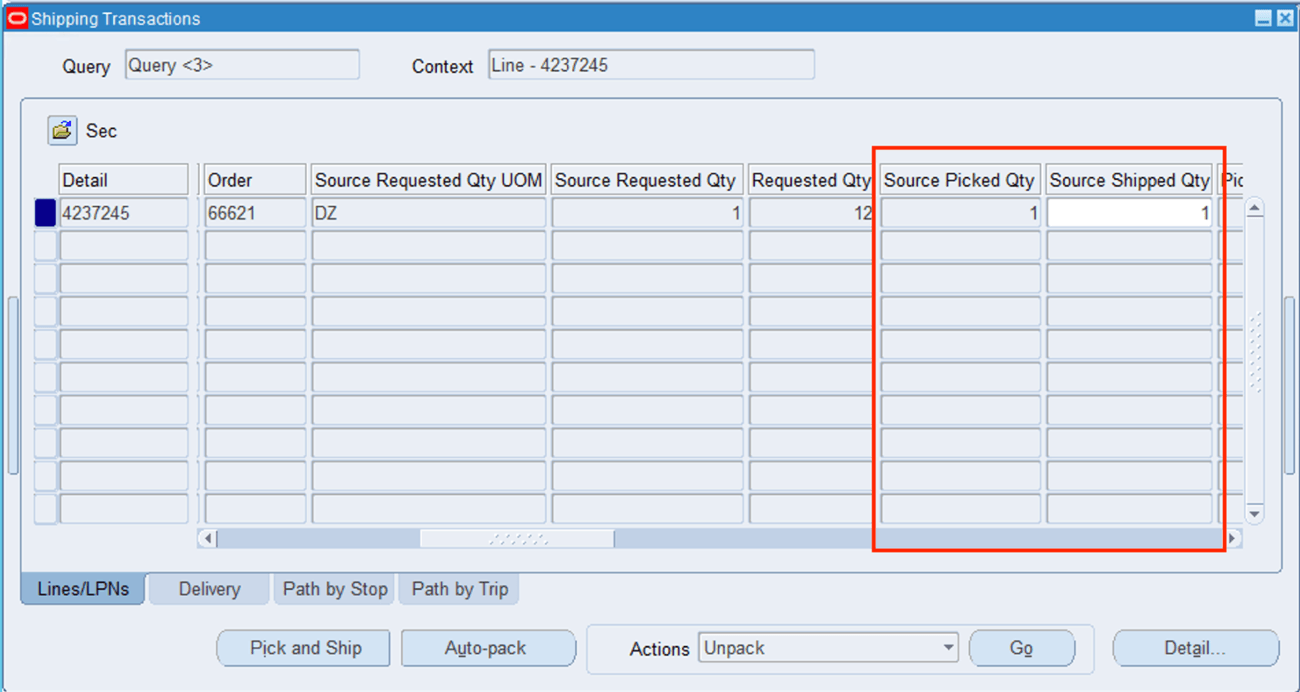Viewport: 1300px width, 692px height.
Task: Click the down arrow on the vertical scrollbar
Action: (x=1253, y=514)
